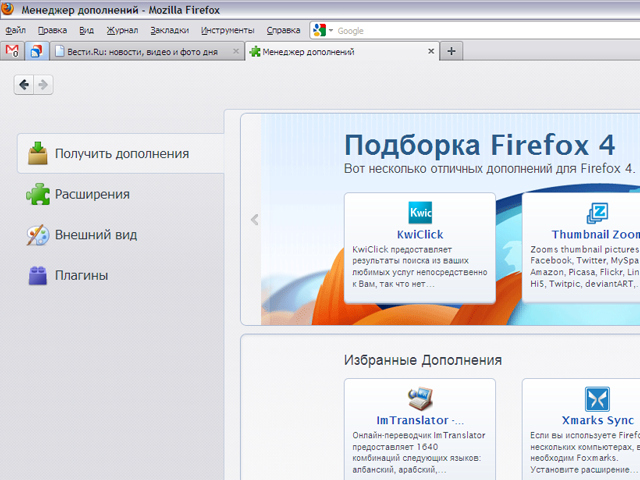Open the Внешний вид category
640x480 pixels.
pyautogui.click(x=96, y=235)
